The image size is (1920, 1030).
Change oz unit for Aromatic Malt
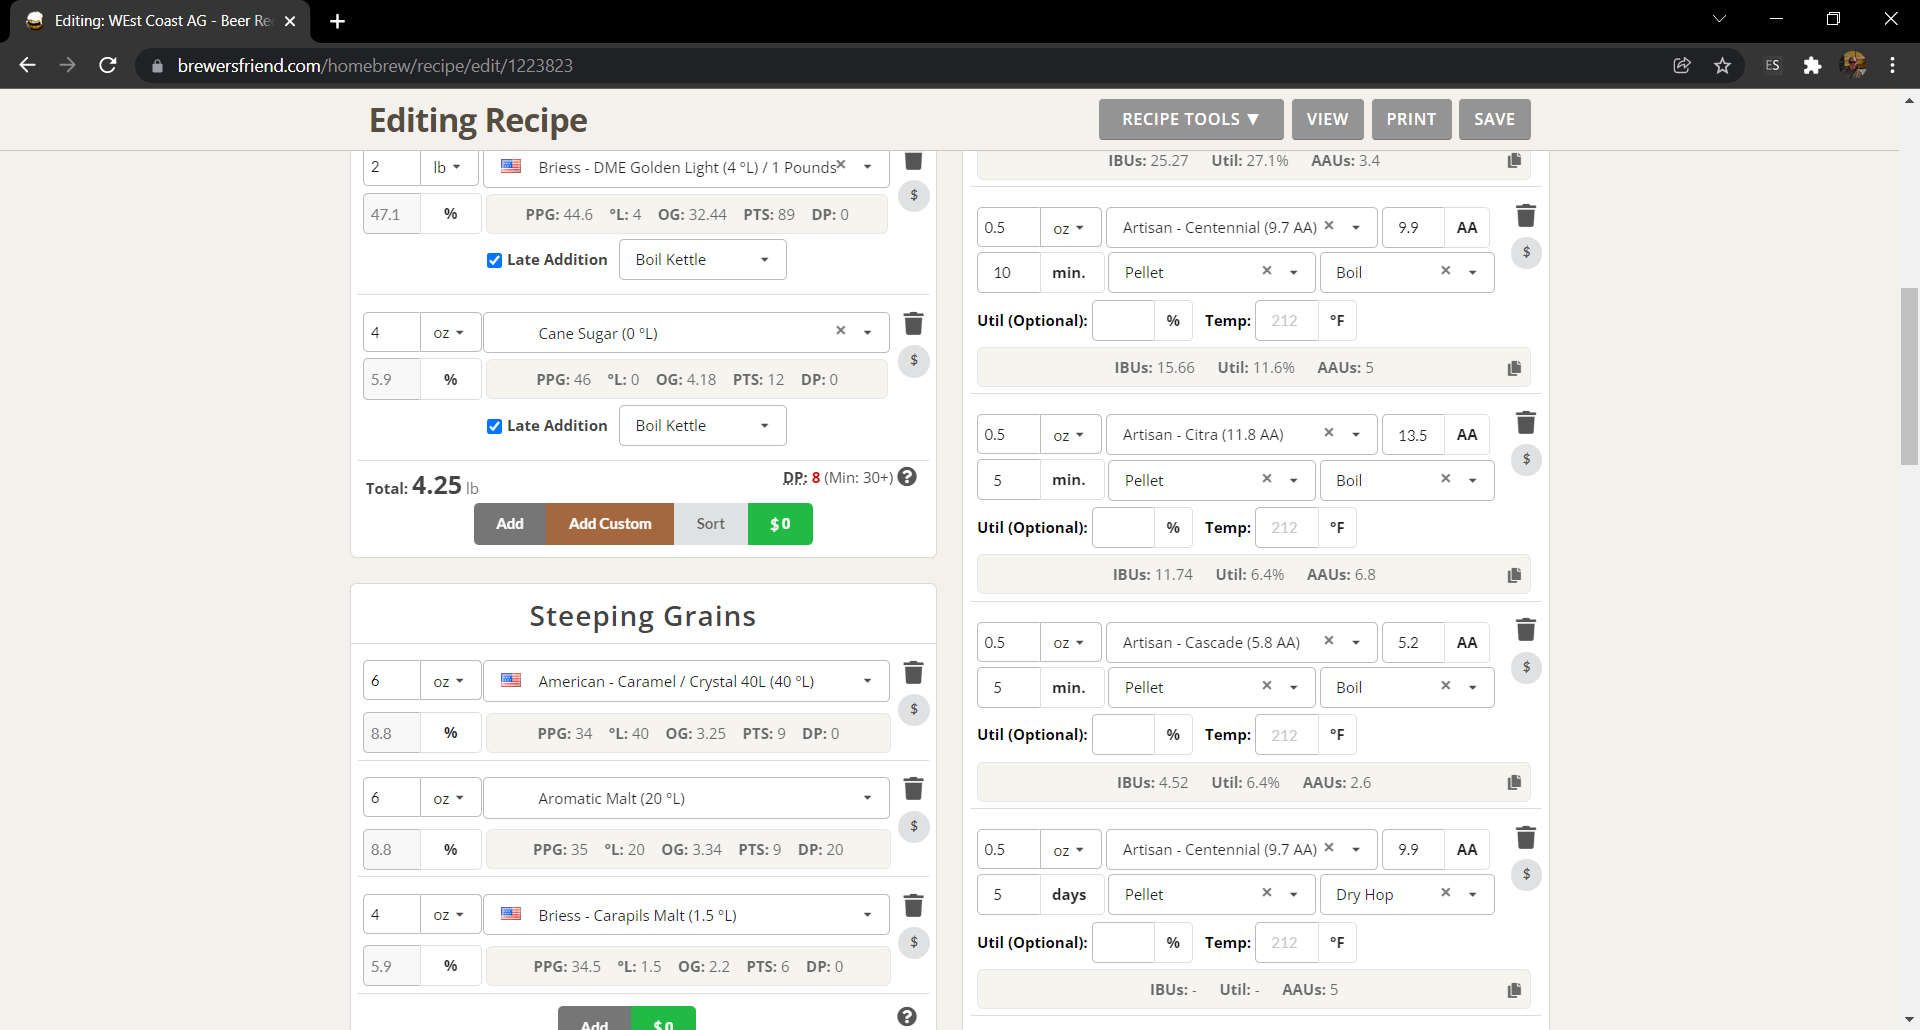(x=450, y=798)
